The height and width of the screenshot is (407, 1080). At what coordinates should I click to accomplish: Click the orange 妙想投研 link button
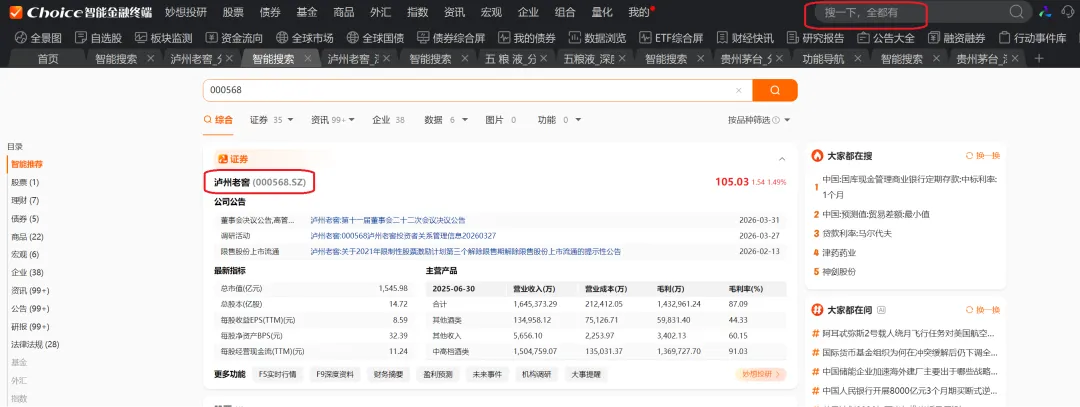coord(760,375)
